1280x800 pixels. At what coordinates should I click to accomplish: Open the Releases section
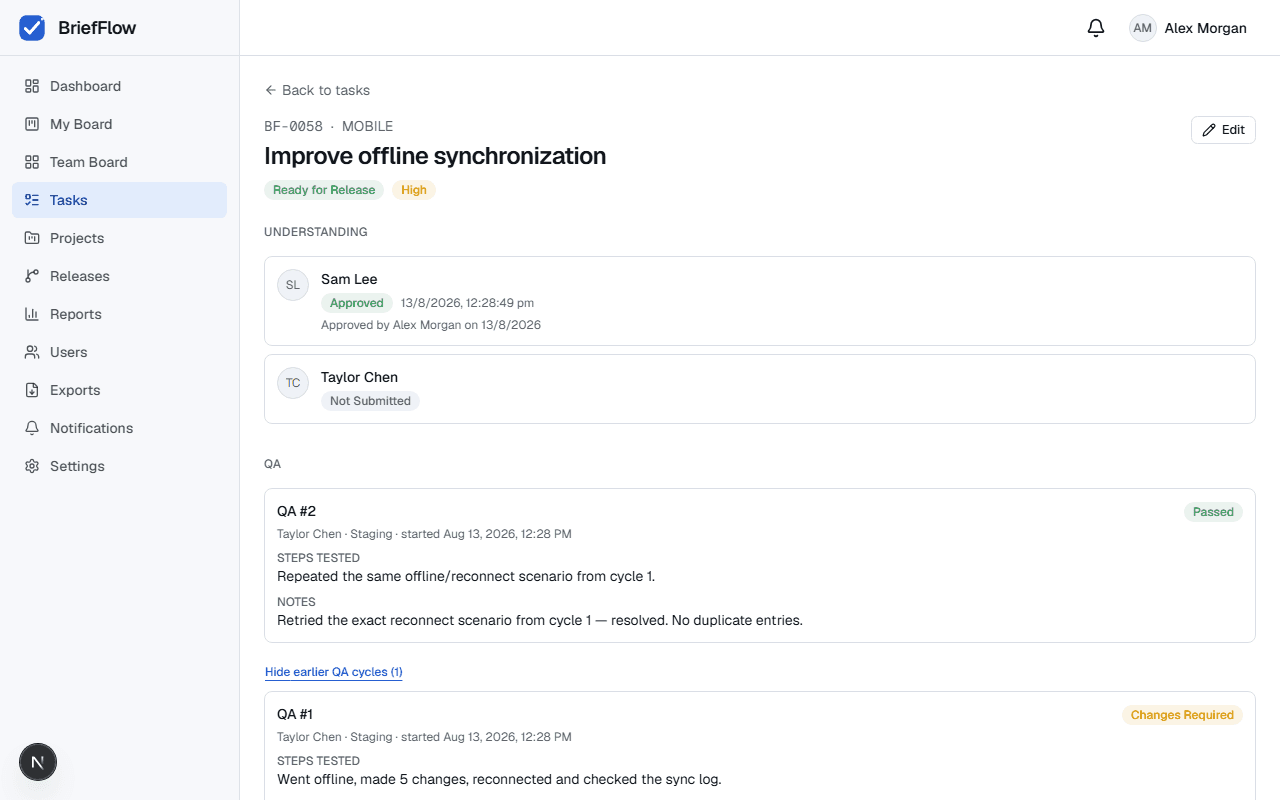[x=120, y=276]
